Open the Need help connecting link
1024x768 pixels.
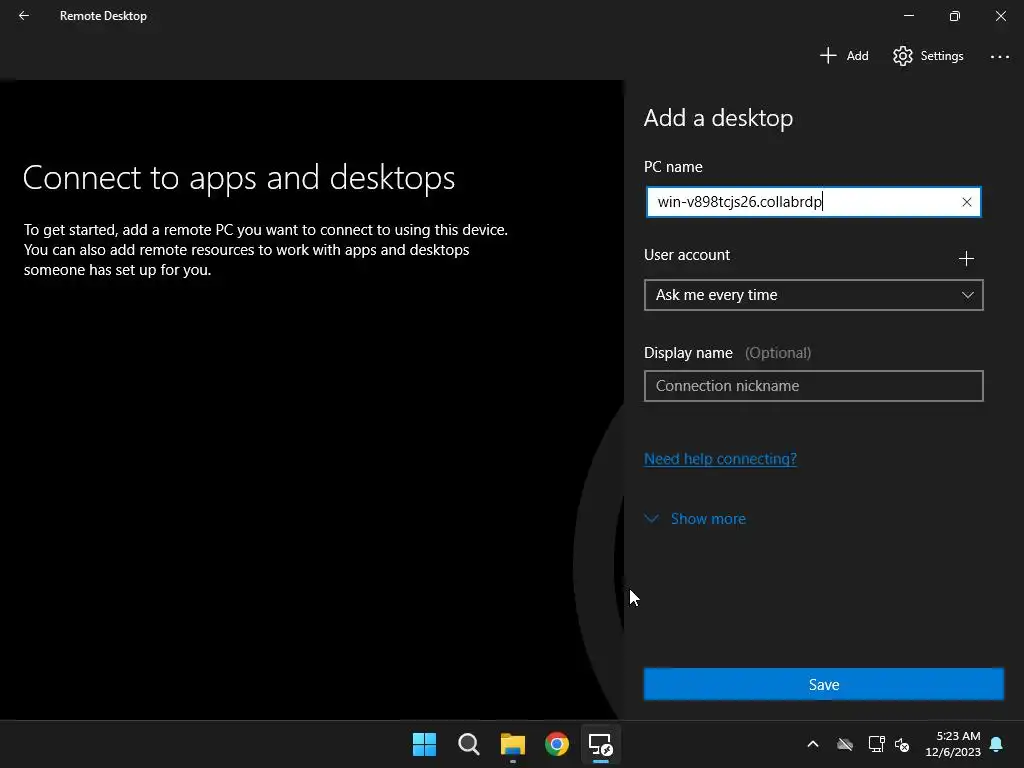(x=720, y=458)
